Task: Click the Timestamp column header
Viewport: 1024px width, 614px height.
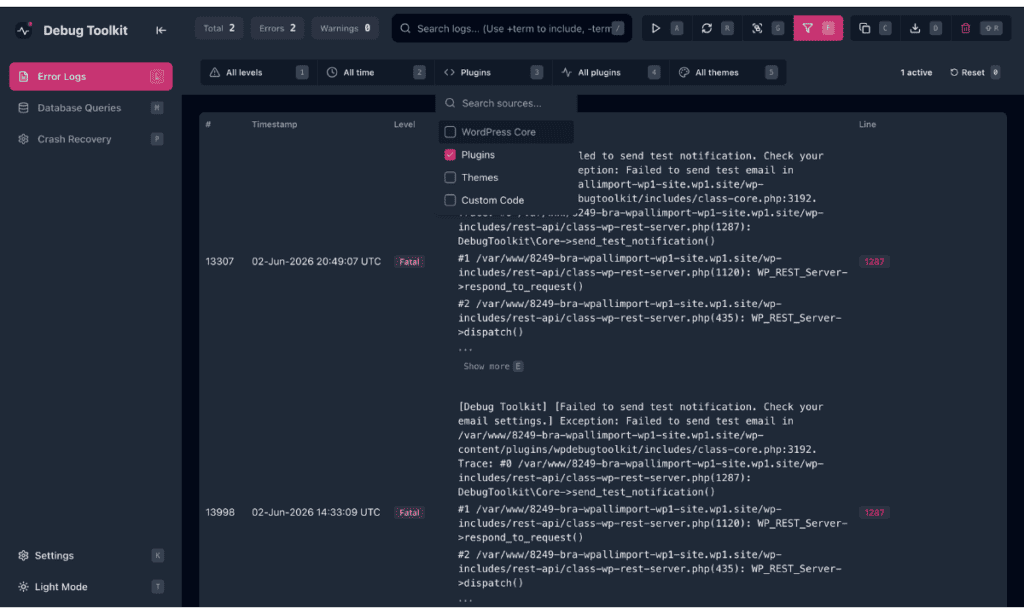Action: 274,124
